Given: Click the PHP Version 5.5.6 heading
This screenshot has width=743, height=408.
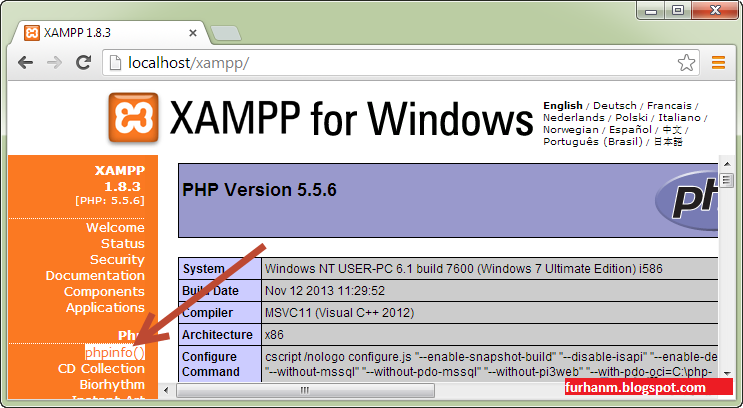Looking at the screenshot, I should point(259,190).
